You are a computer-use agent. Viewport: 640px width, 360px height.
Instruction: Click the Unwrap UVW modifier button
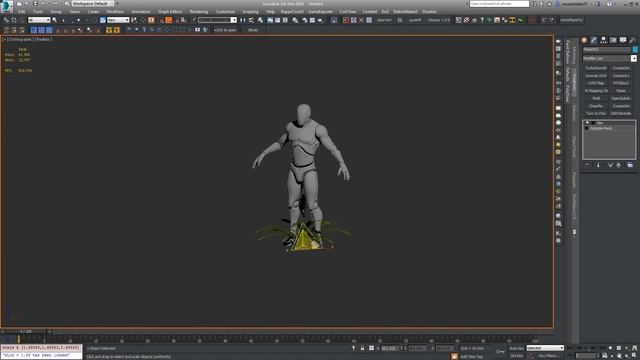pos(596,76)
